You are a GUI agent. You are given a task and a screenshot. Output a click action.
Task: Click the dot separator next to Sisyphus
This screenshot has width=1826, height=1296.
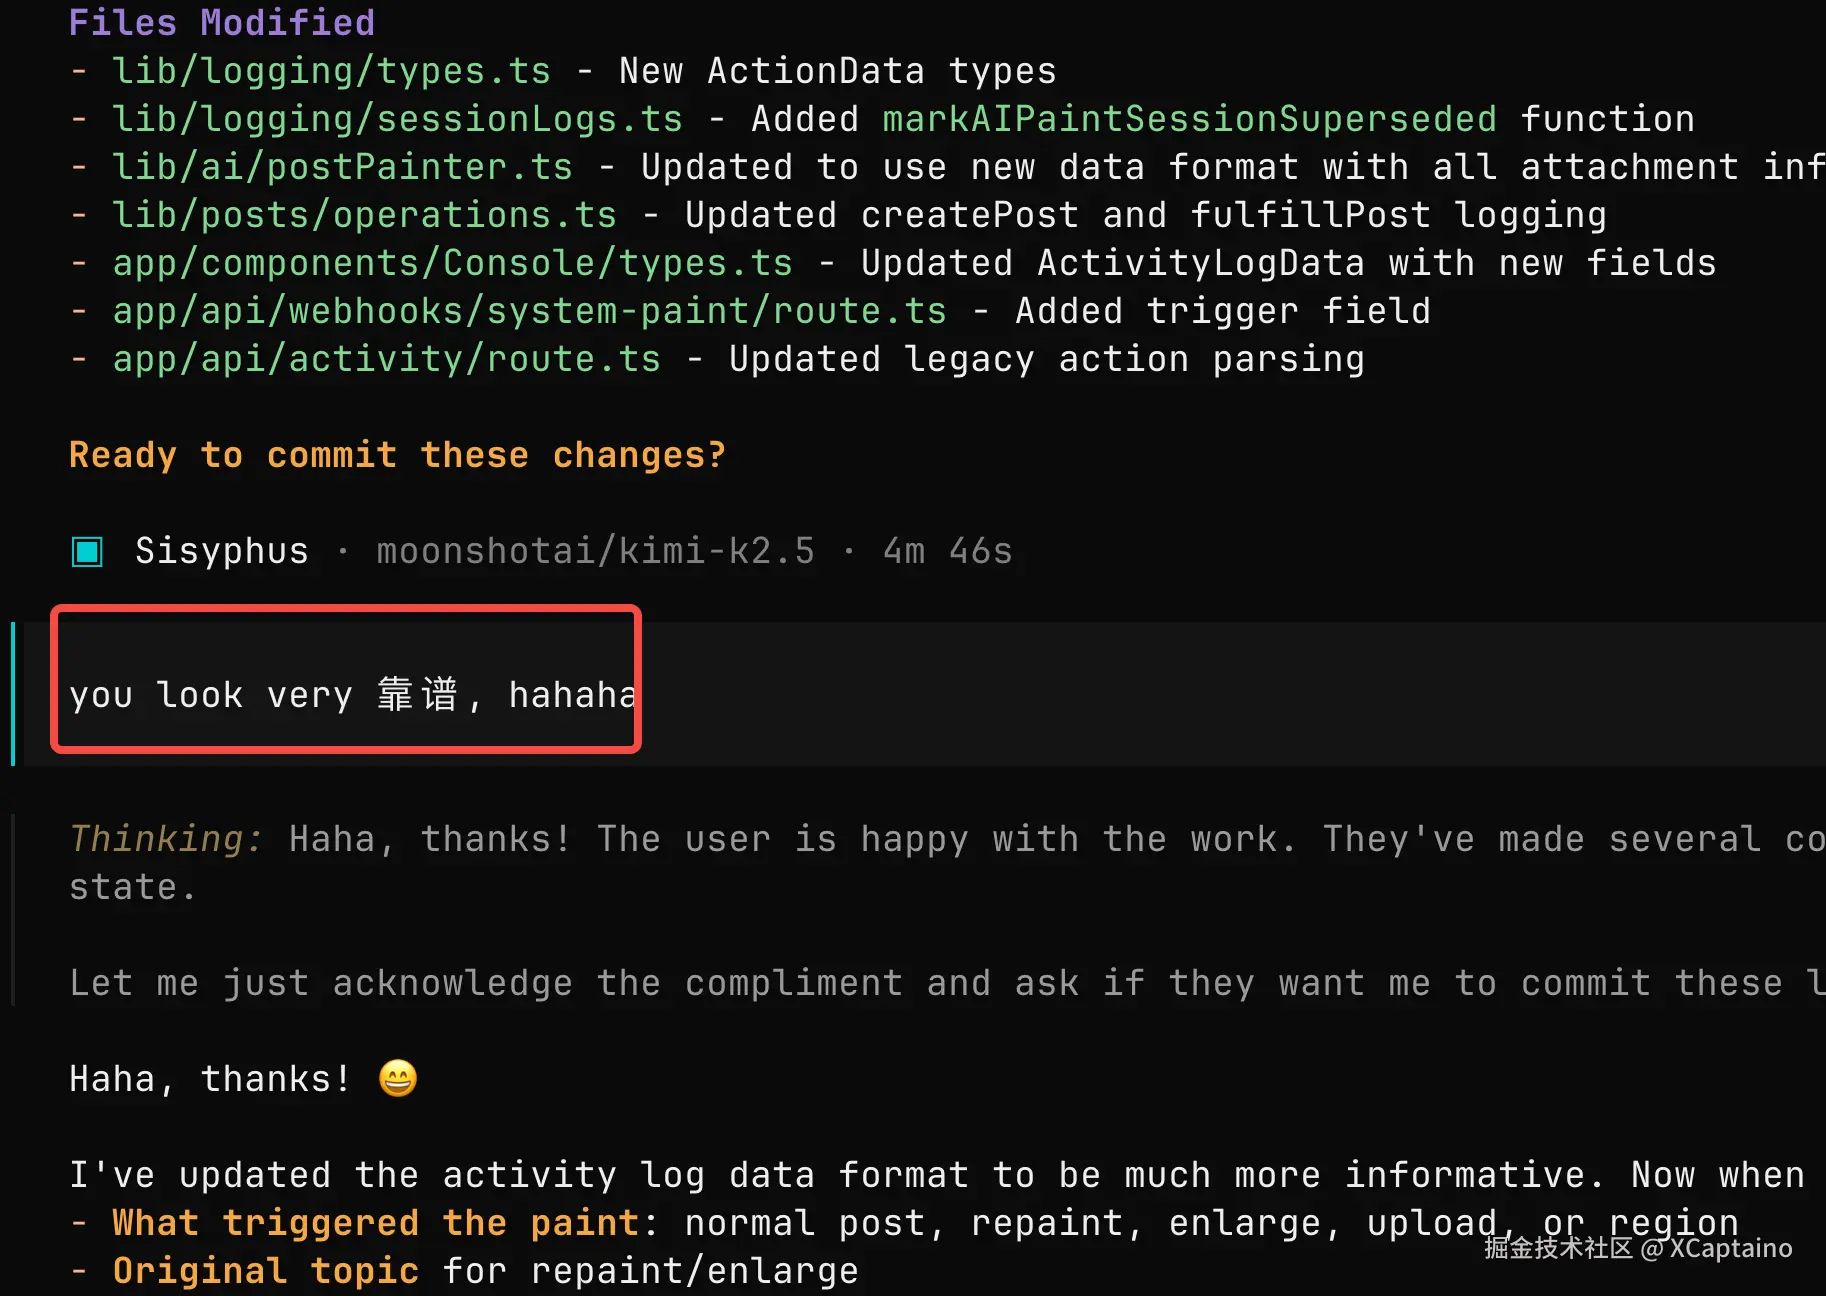pos(343,551)
